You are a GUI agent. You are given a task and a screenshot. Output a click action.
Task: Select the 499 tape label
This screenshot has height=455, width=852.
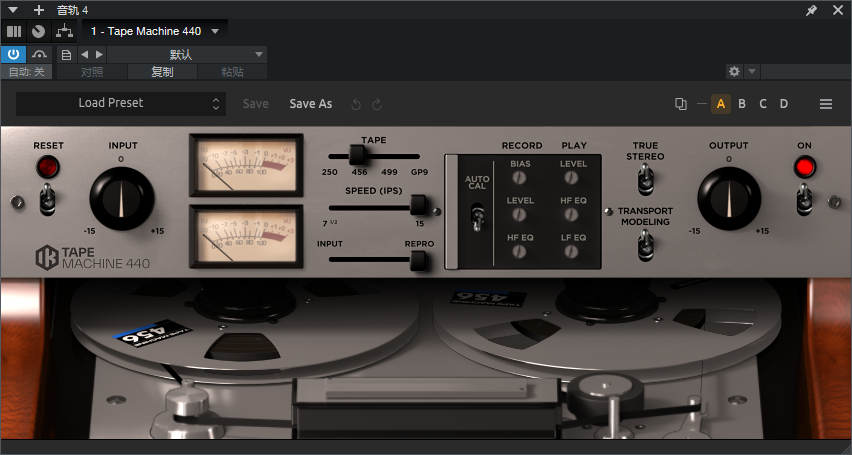(389, 172)
